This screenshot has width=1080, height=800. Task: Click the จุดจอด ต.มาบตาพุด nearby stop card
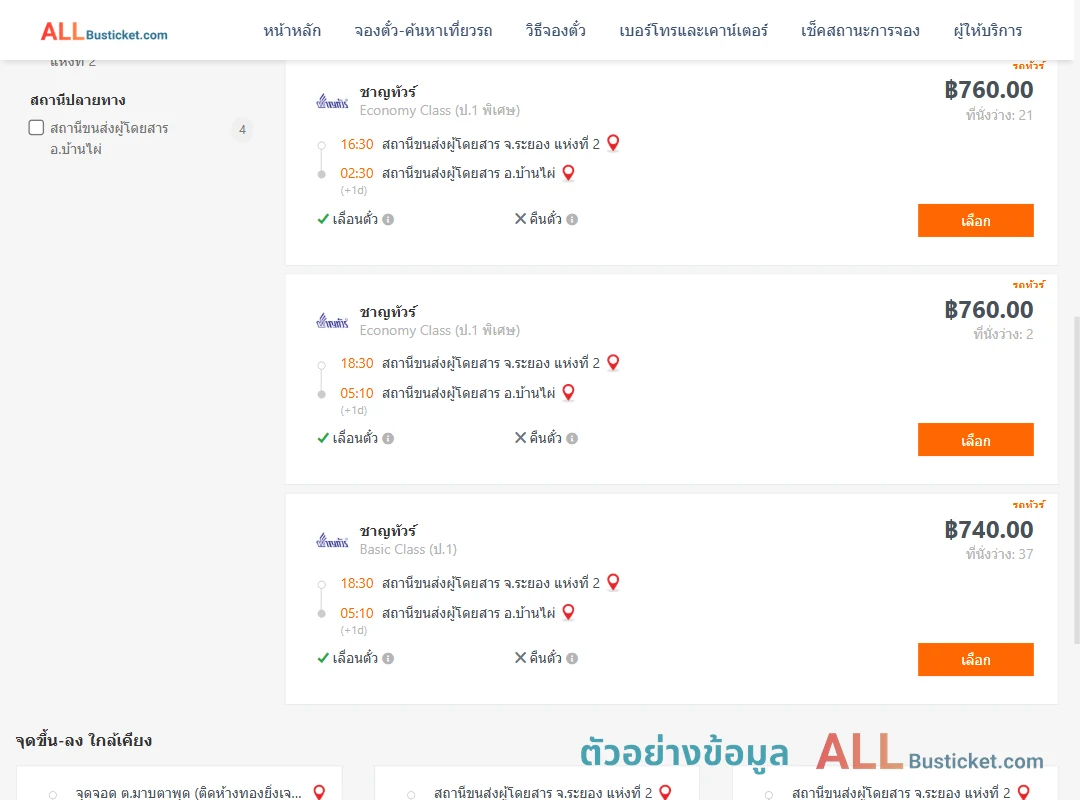coord(179,783)
